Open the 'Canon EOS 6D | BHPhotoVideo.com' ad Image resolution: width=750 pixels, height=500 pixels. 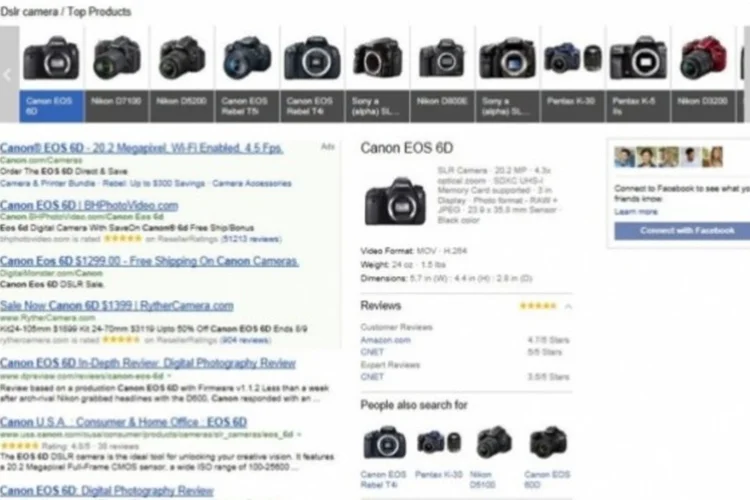(x=89, y=205)
